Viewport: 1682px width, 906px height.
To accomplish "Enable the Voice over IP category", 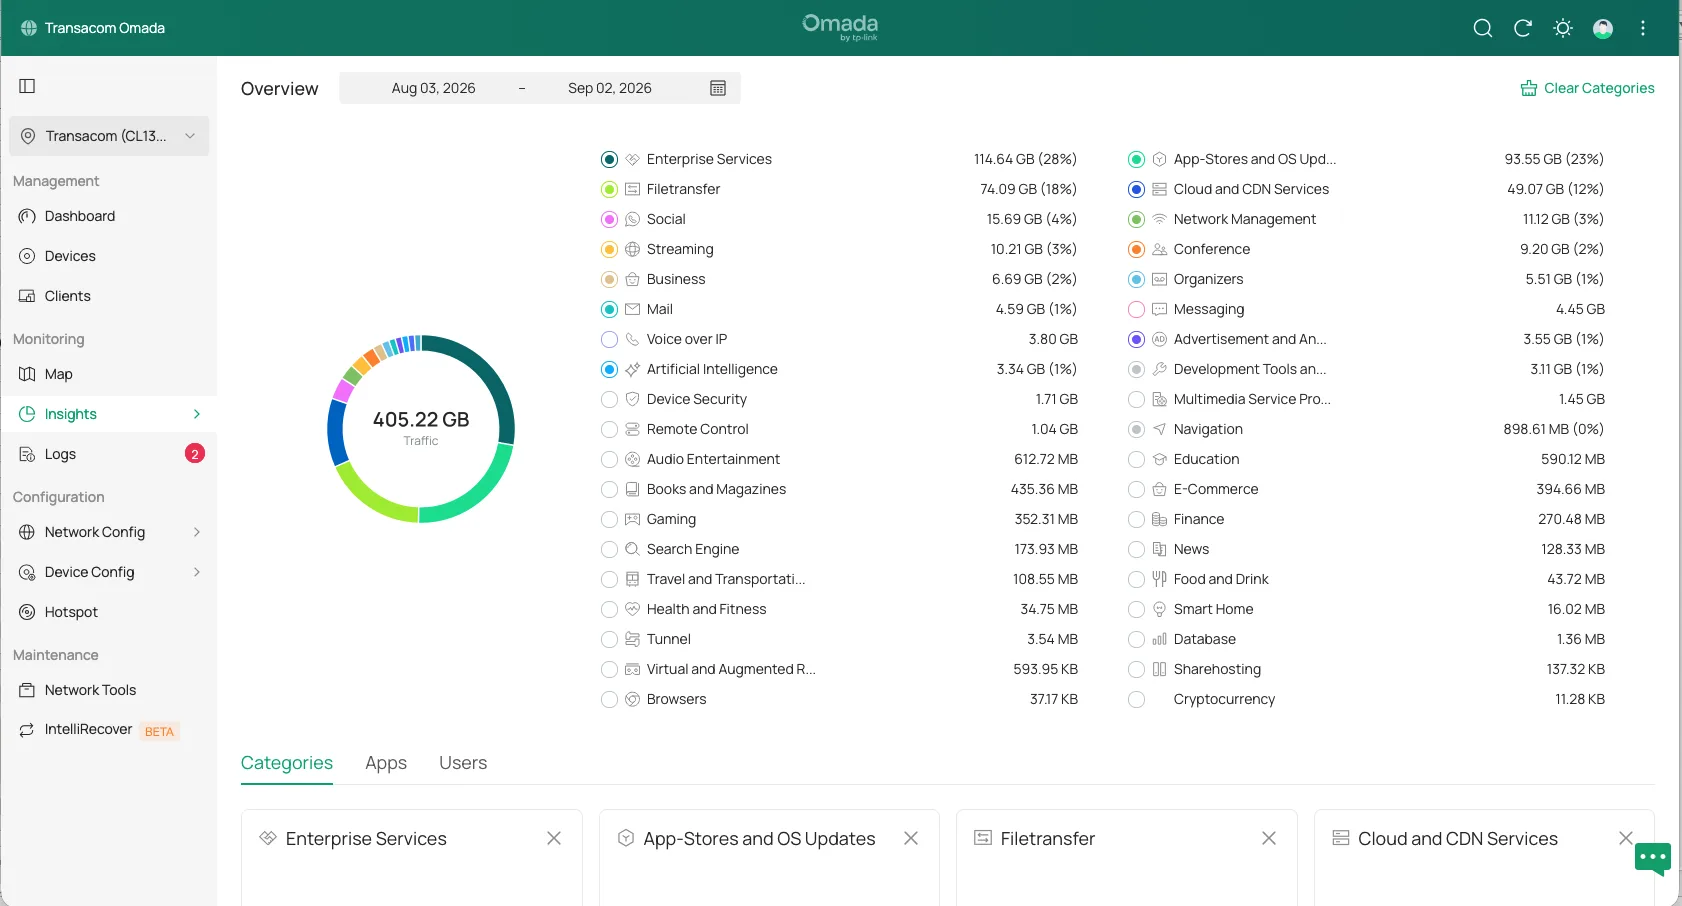I will click(x=609, y=339).
